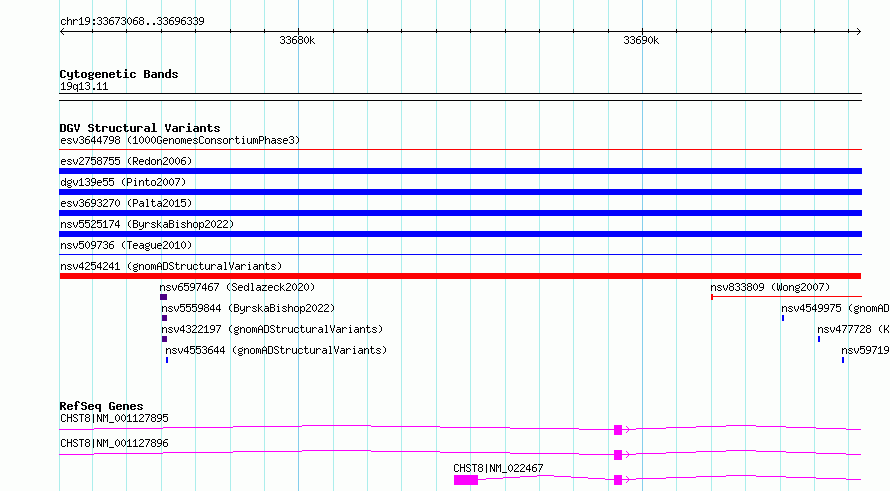The image size is (890, 491).
Task: Select the blue nsv59719 variant glyph
Action: 843,360
